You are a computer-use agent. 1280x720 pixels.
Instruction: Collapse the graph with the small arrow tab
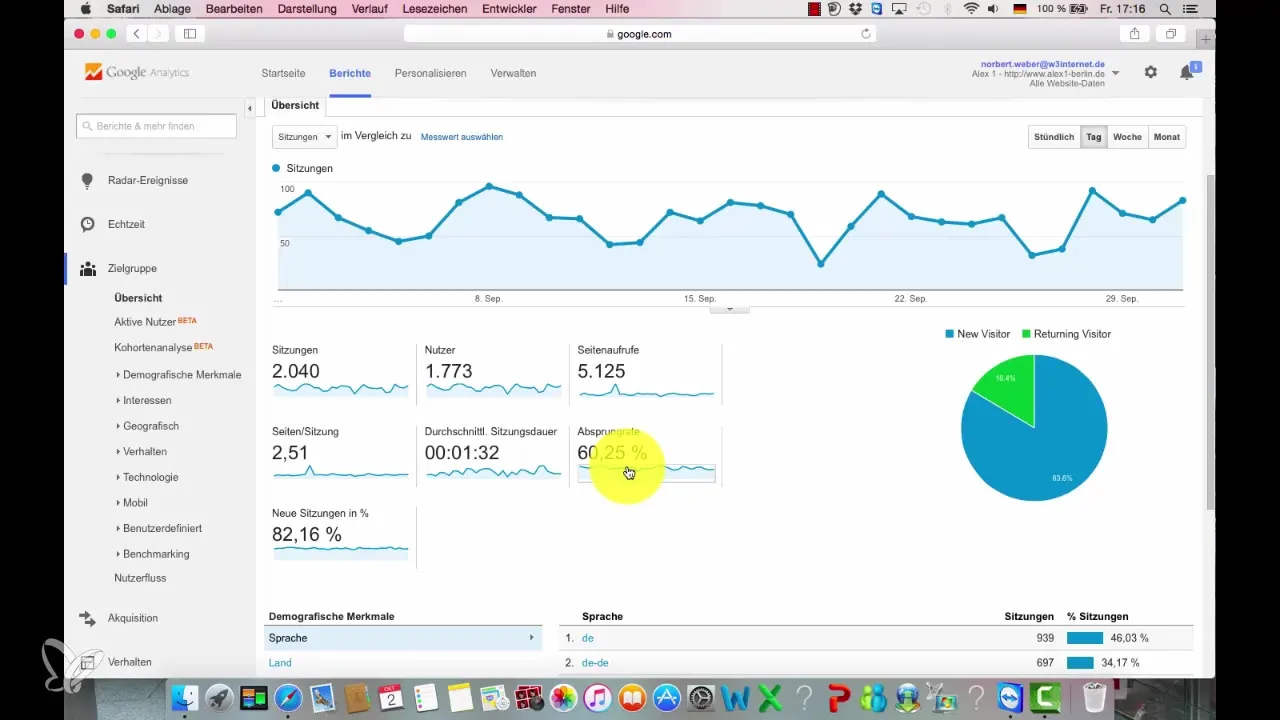729,309
